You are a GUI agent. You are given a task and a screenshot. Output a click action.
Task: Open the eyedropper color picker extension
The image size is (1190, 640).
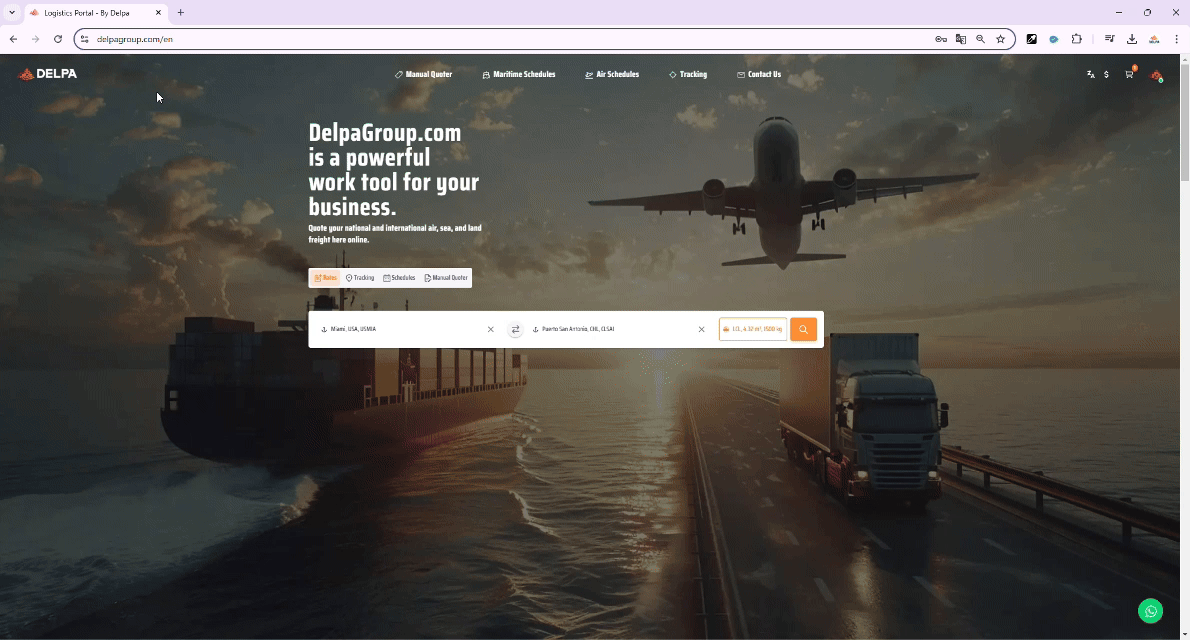click(1031, 39)
